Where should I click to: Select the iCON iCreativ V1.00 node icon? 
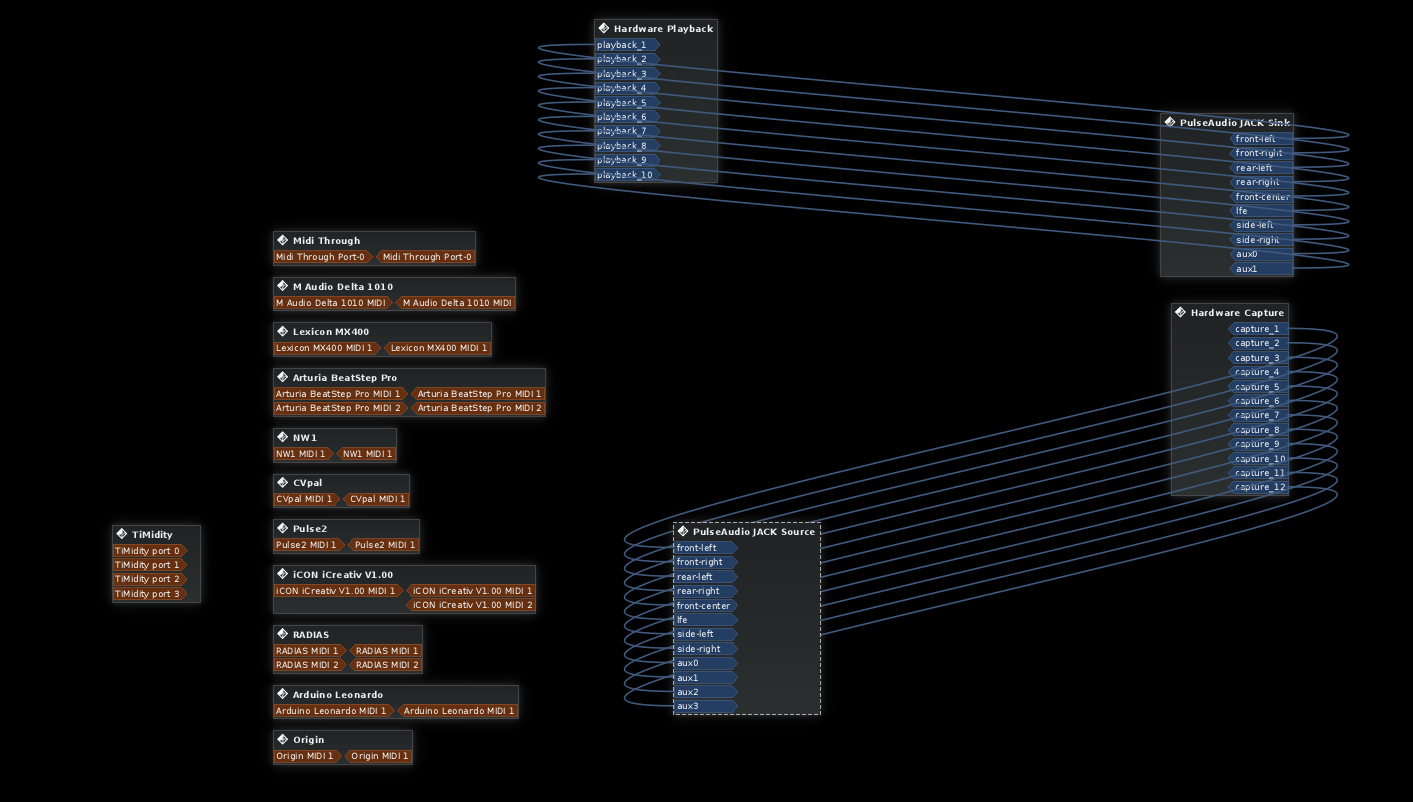coord(282,574)
